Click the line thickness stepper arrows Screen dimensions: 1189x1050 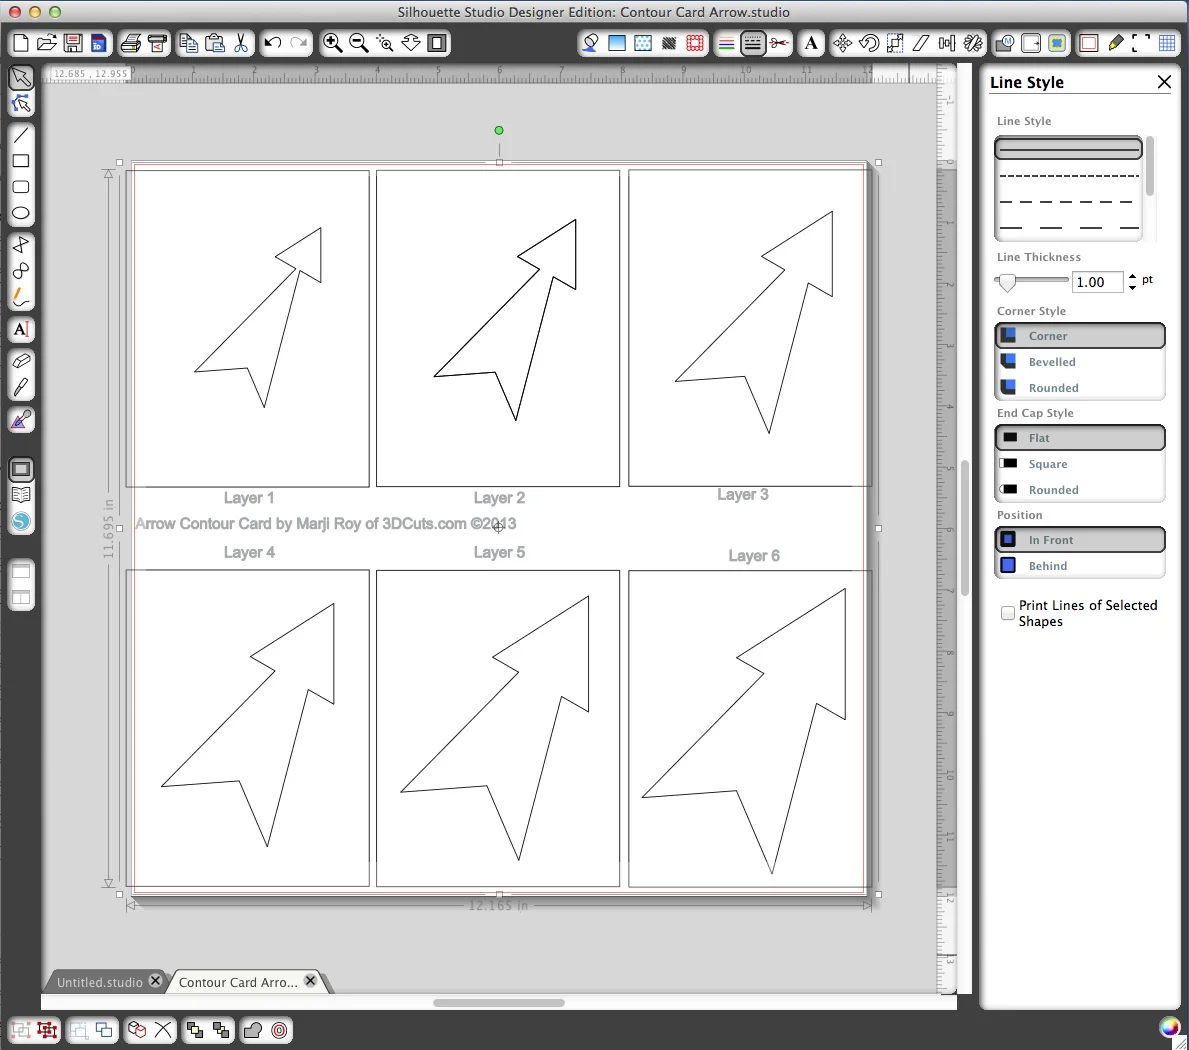[1132, 282]
